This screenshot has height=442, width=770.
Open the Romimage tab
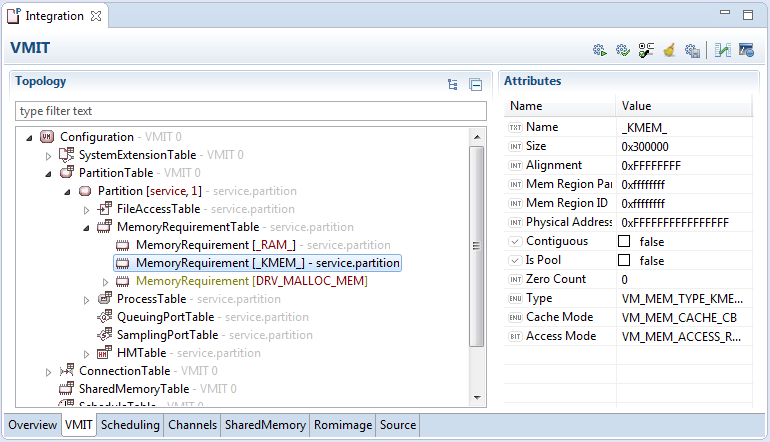343,425
